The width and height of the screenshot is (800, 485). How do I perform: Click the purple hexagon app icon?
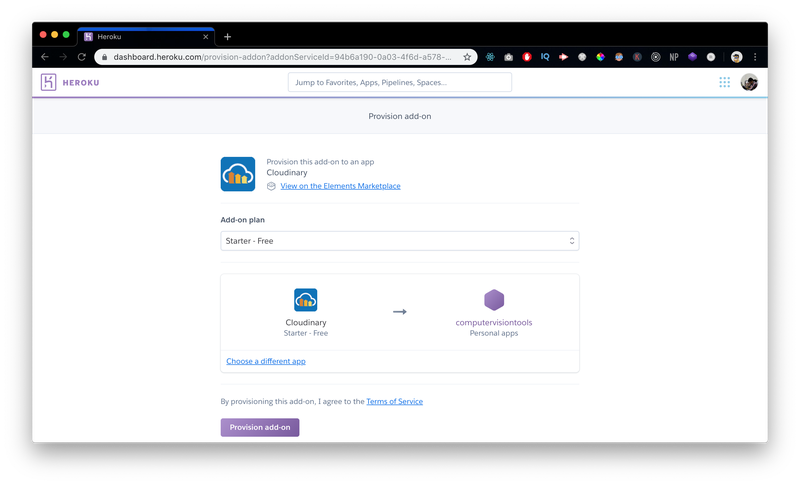[494, 300]
